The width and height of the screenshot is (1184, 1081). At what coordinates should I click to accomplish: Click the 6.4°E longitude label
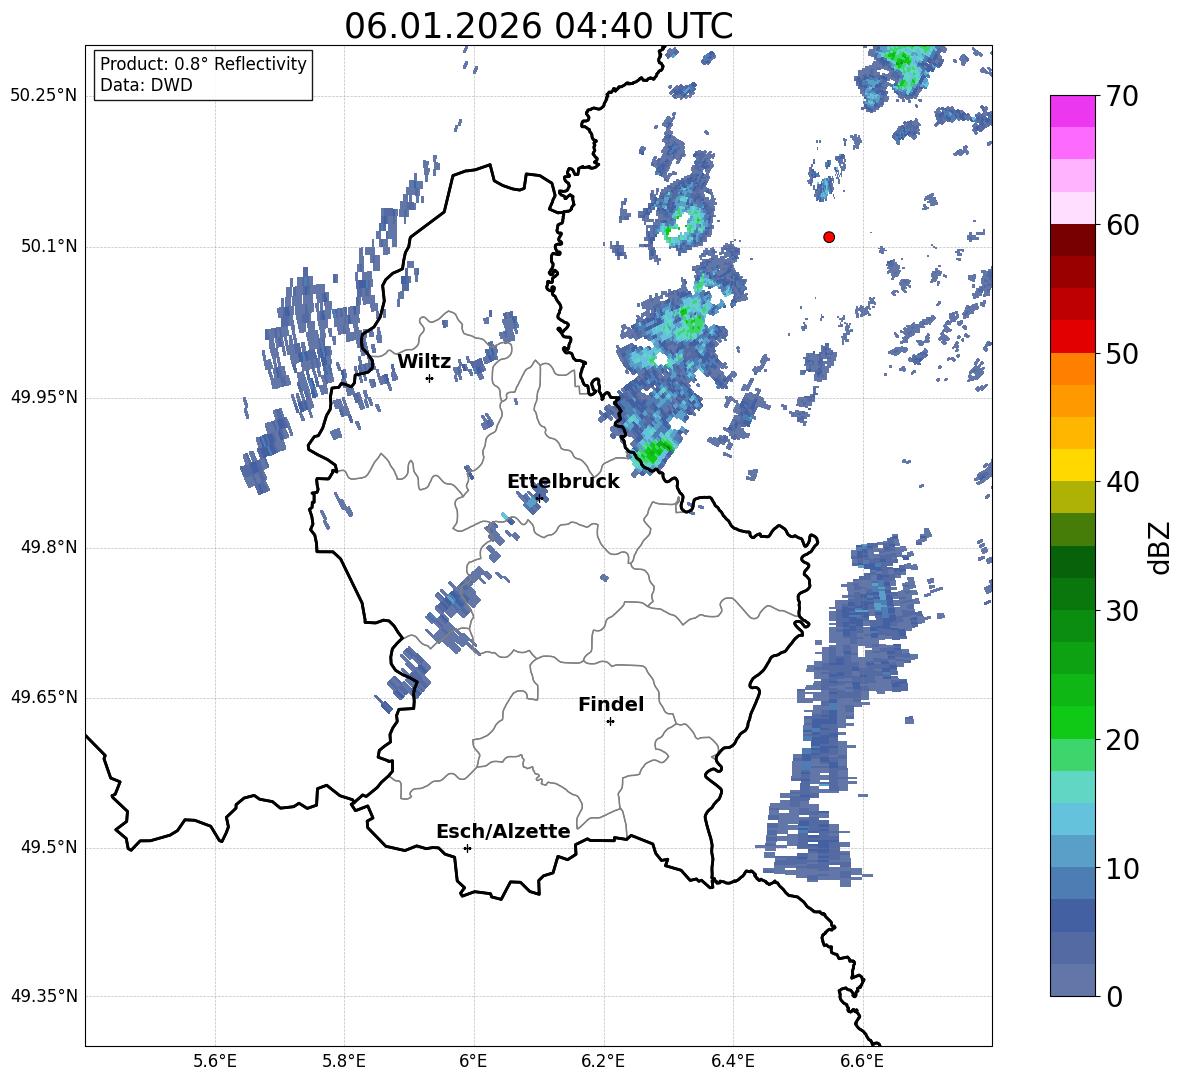tap(732, 1061)
